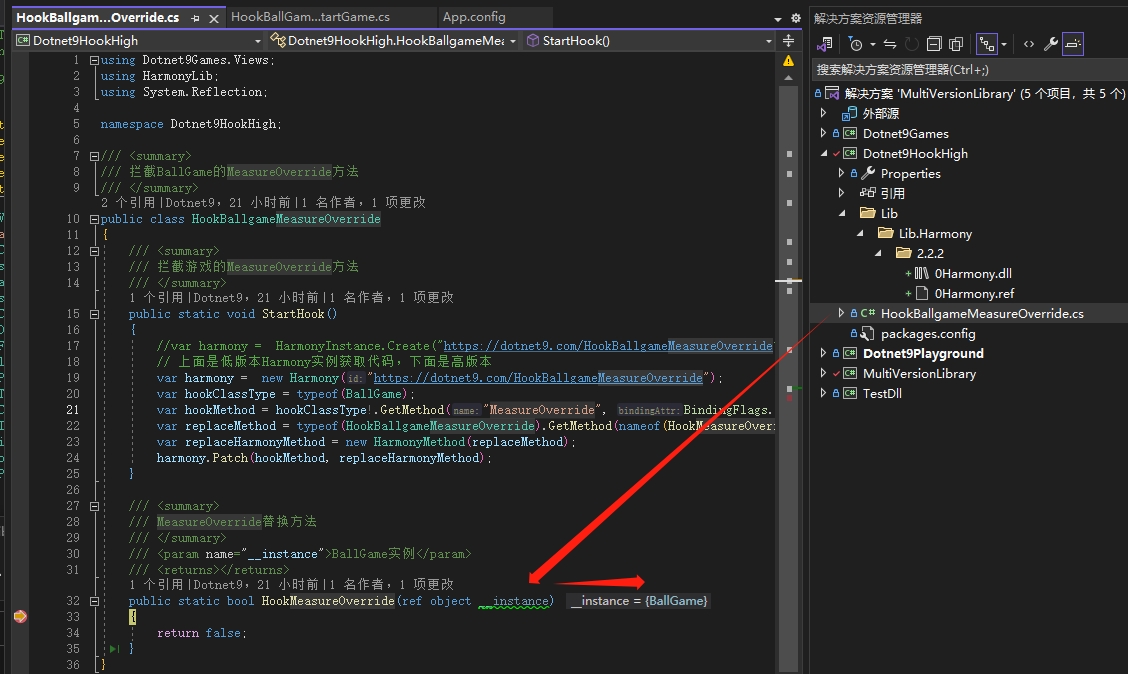Expand the 外部源 node
Viewport: 1128px width, 674px height.
point(824,113)
